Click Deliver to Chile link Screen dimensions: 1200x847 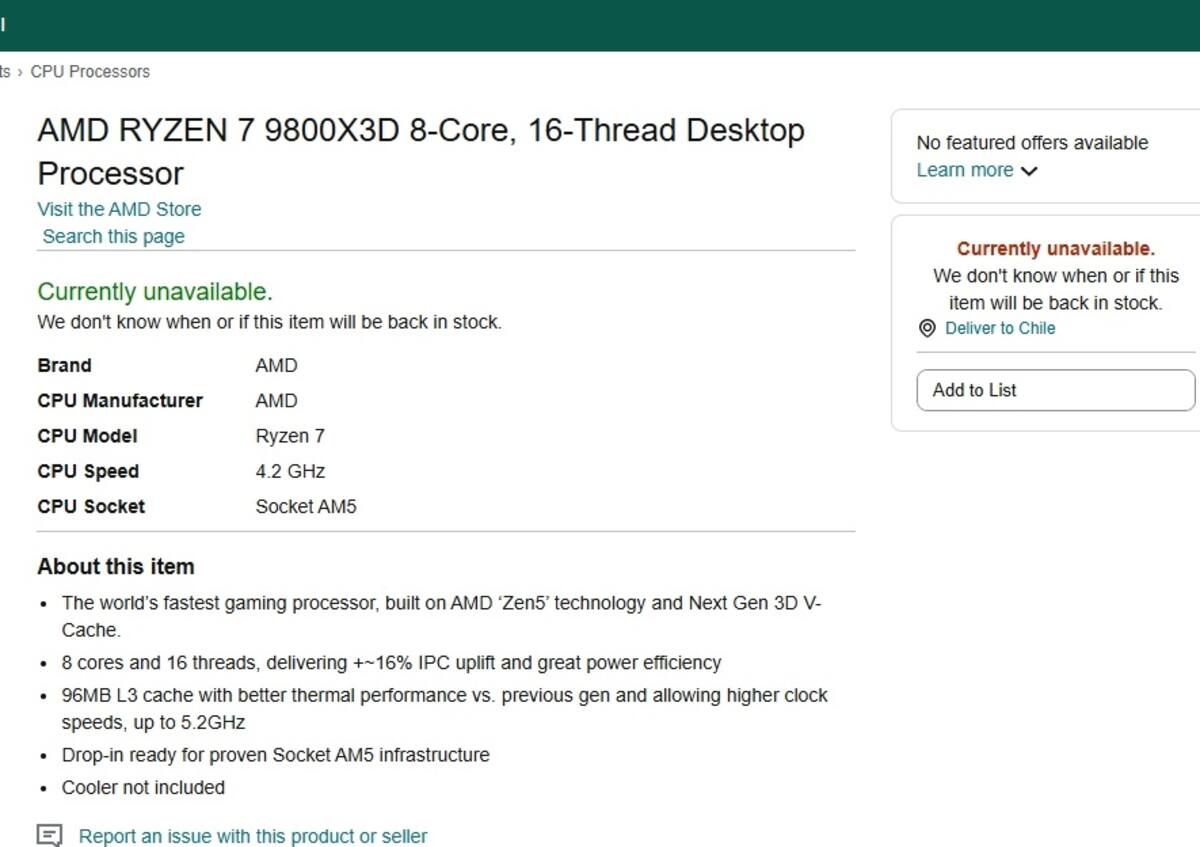click(1000, 328)
